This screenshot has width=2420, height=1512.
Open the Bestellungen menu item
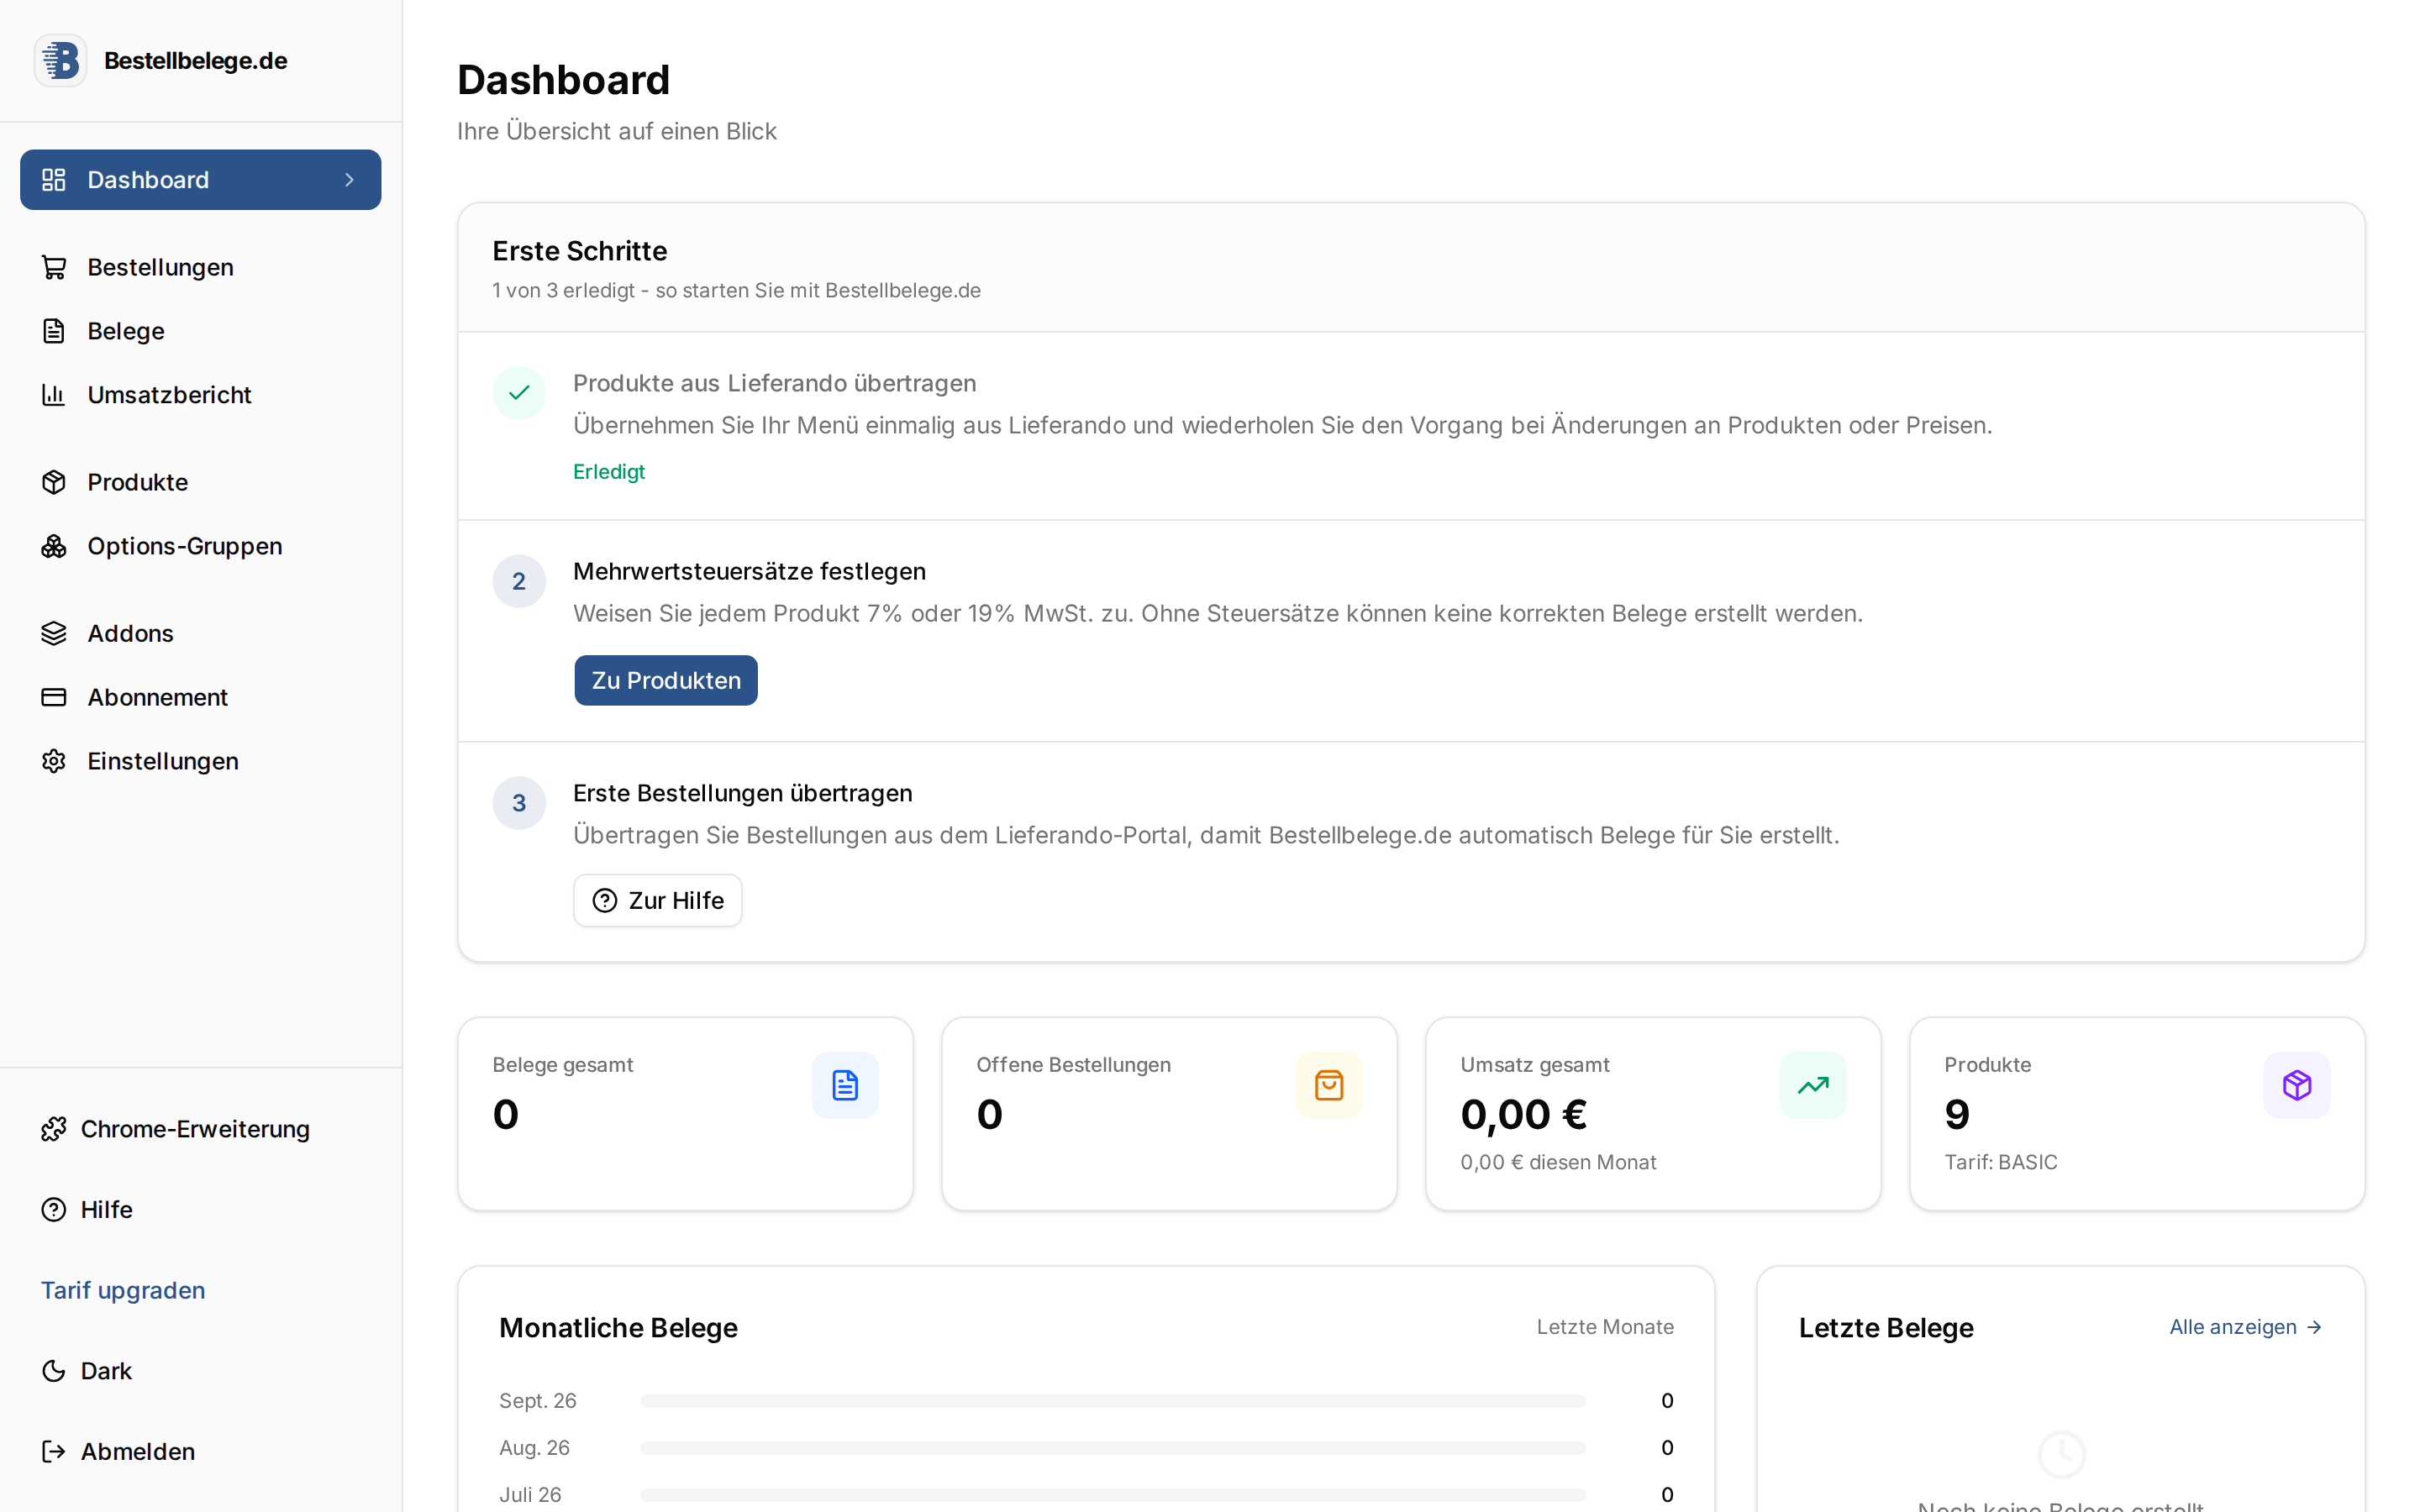point(200,267)
